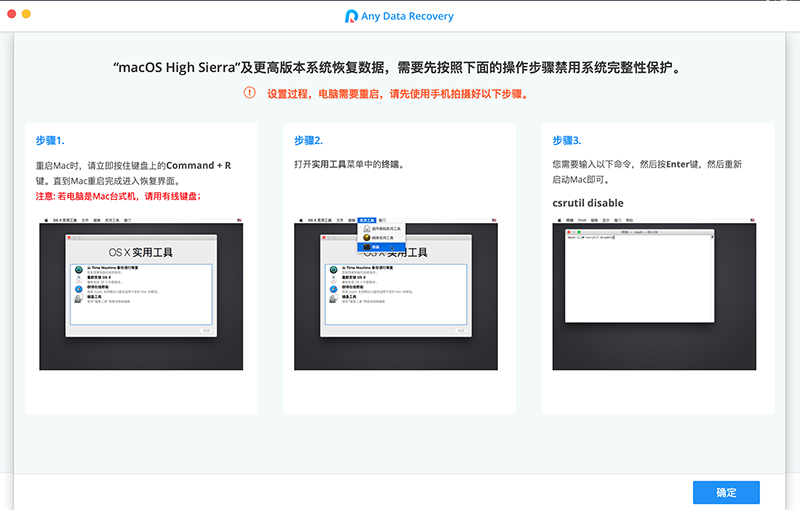800x510 pixels.
Task: Click the Any Data Recovery title text
Action: pos(407,16)
